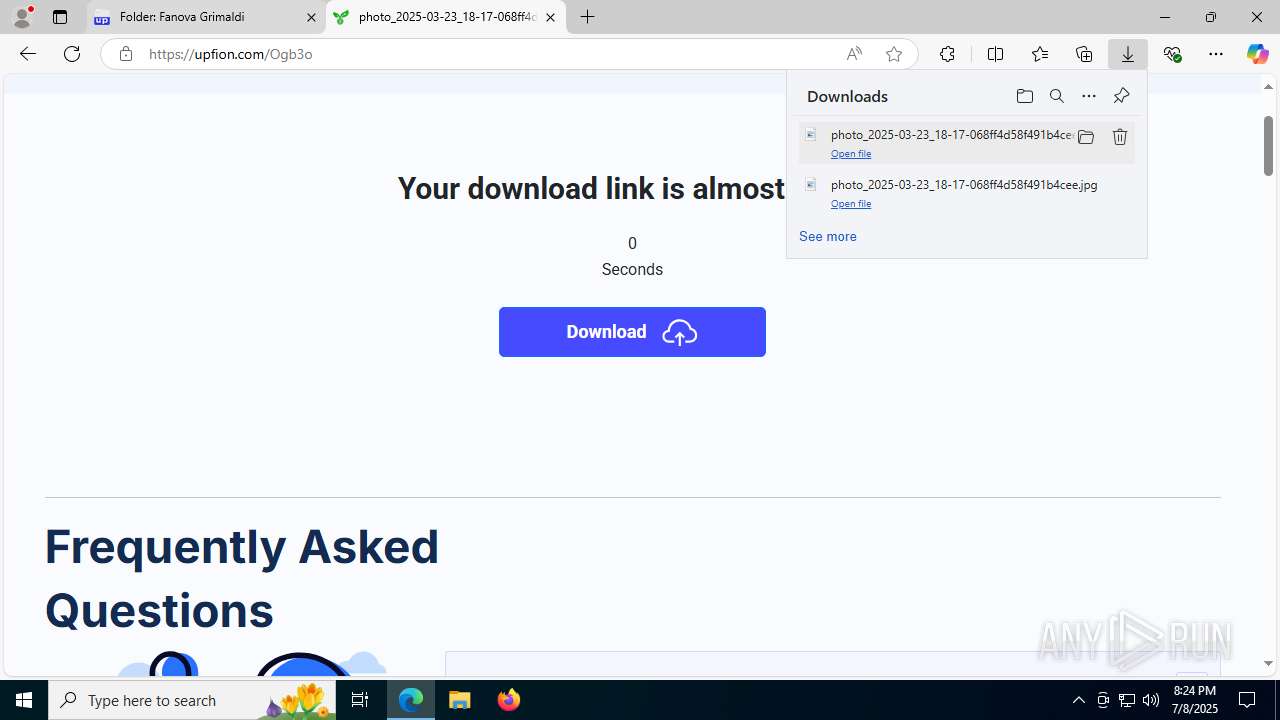Viewport: 1280px width, 720px height.
Task: Click the blue Download button
Action: pyautogui.click(x=632, y=332)
